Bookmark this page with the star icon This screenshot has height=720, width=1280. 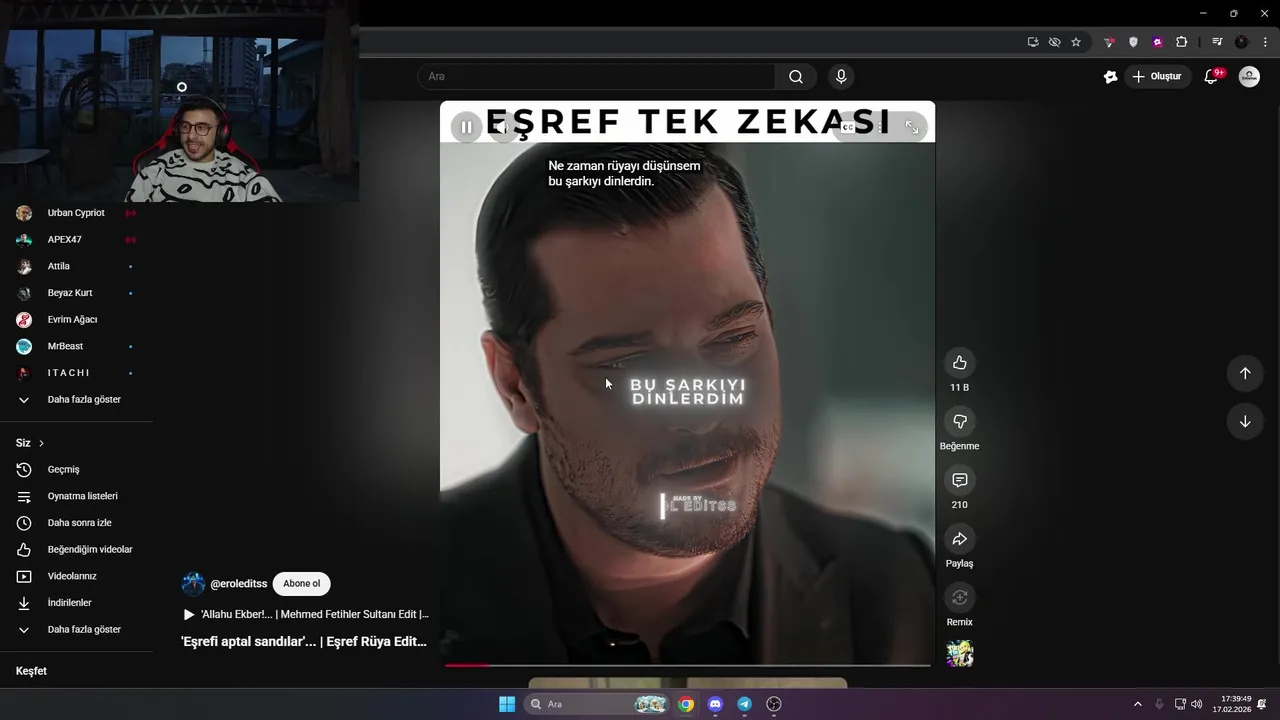click(1076, 42)
